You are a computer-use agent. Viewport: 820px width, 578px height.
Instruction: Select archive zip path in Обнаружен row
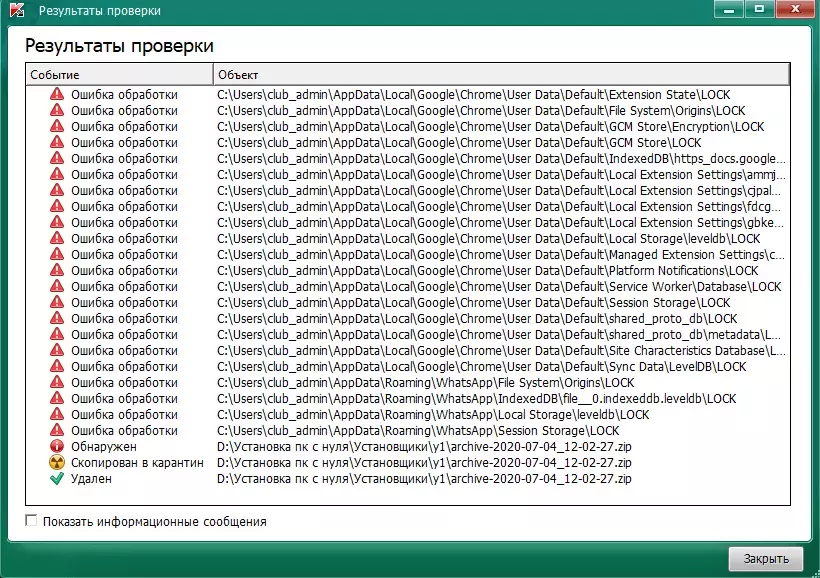pyautogui.click(x=424, y=447)
